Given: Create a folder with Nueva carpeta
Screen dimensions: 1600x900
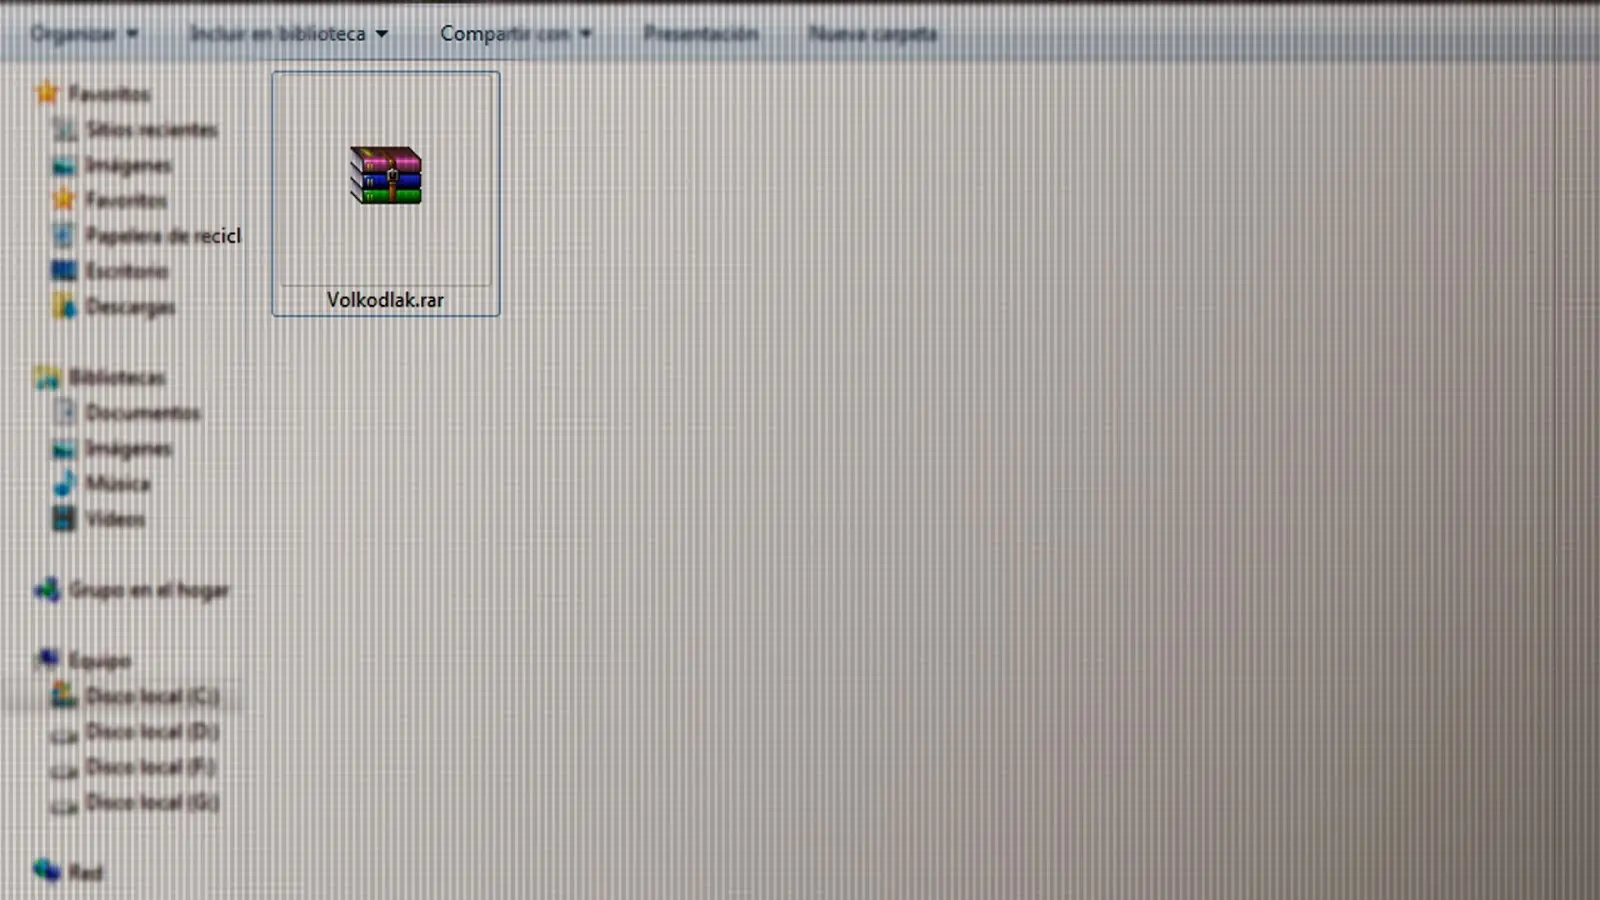Looking at the screenshot, I should [x=872, y=34].
